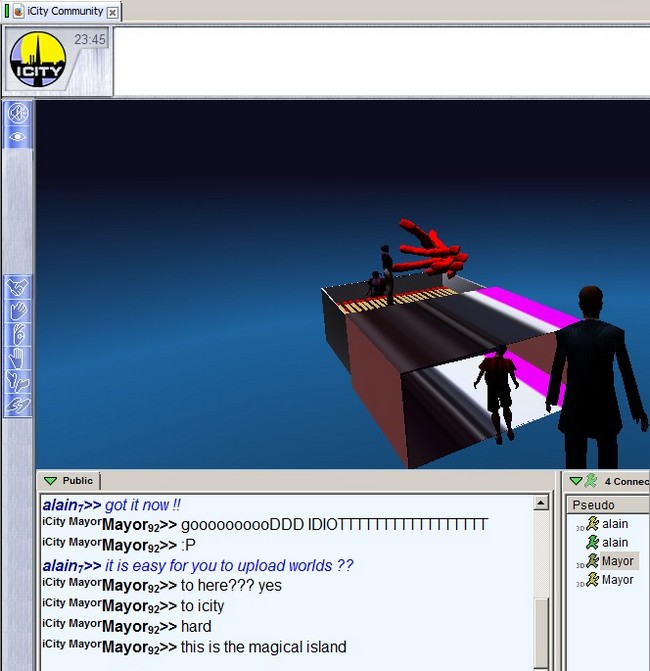Click the 'to here??? yes' chat message
This screenshot has height=671, width=650.
coord(232,585)
